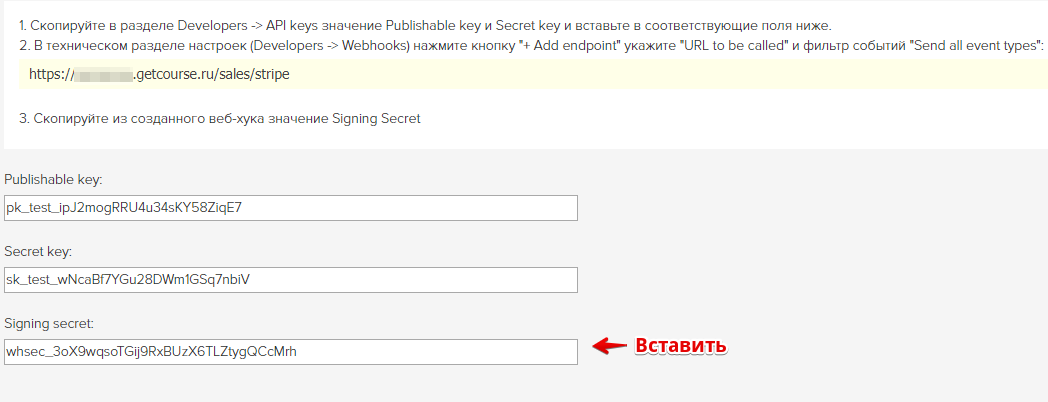Focus the Secret key input field
1048x402 pixels.
(291, 280)
